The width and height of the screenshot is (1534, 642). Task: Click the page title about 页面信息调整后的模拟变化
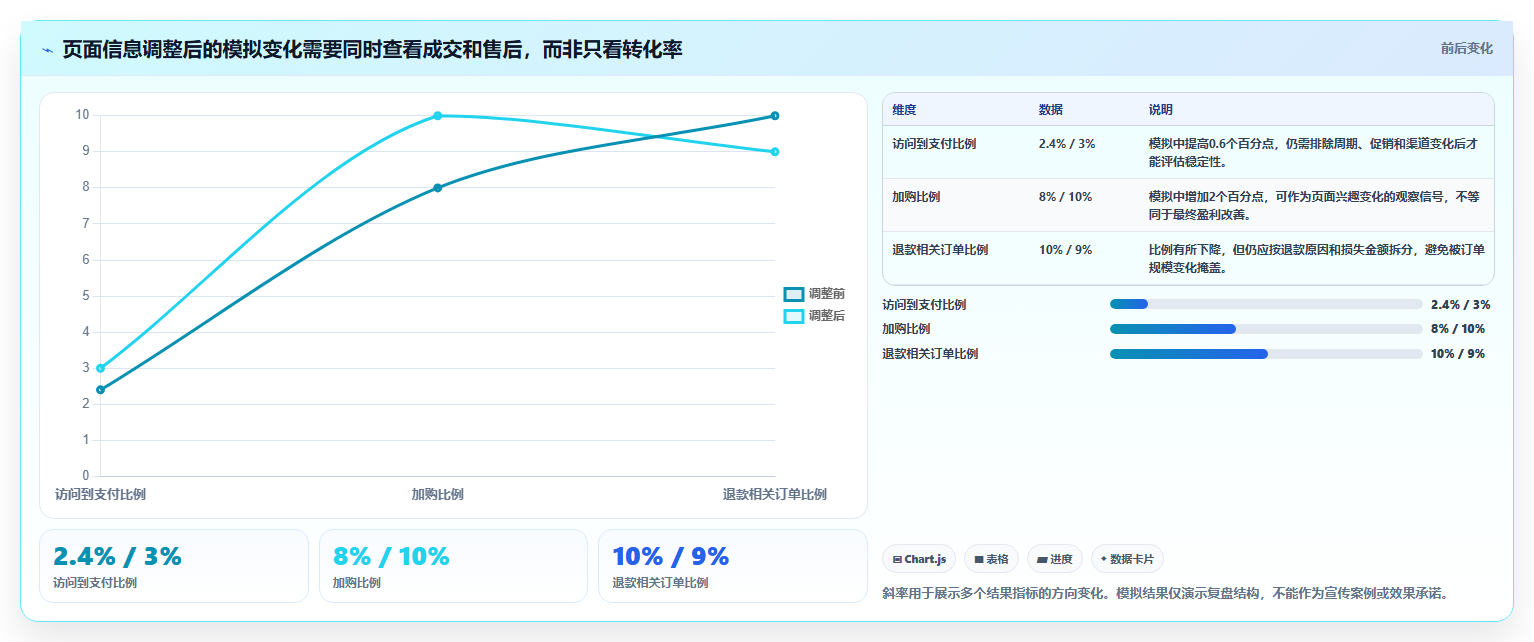372,50
